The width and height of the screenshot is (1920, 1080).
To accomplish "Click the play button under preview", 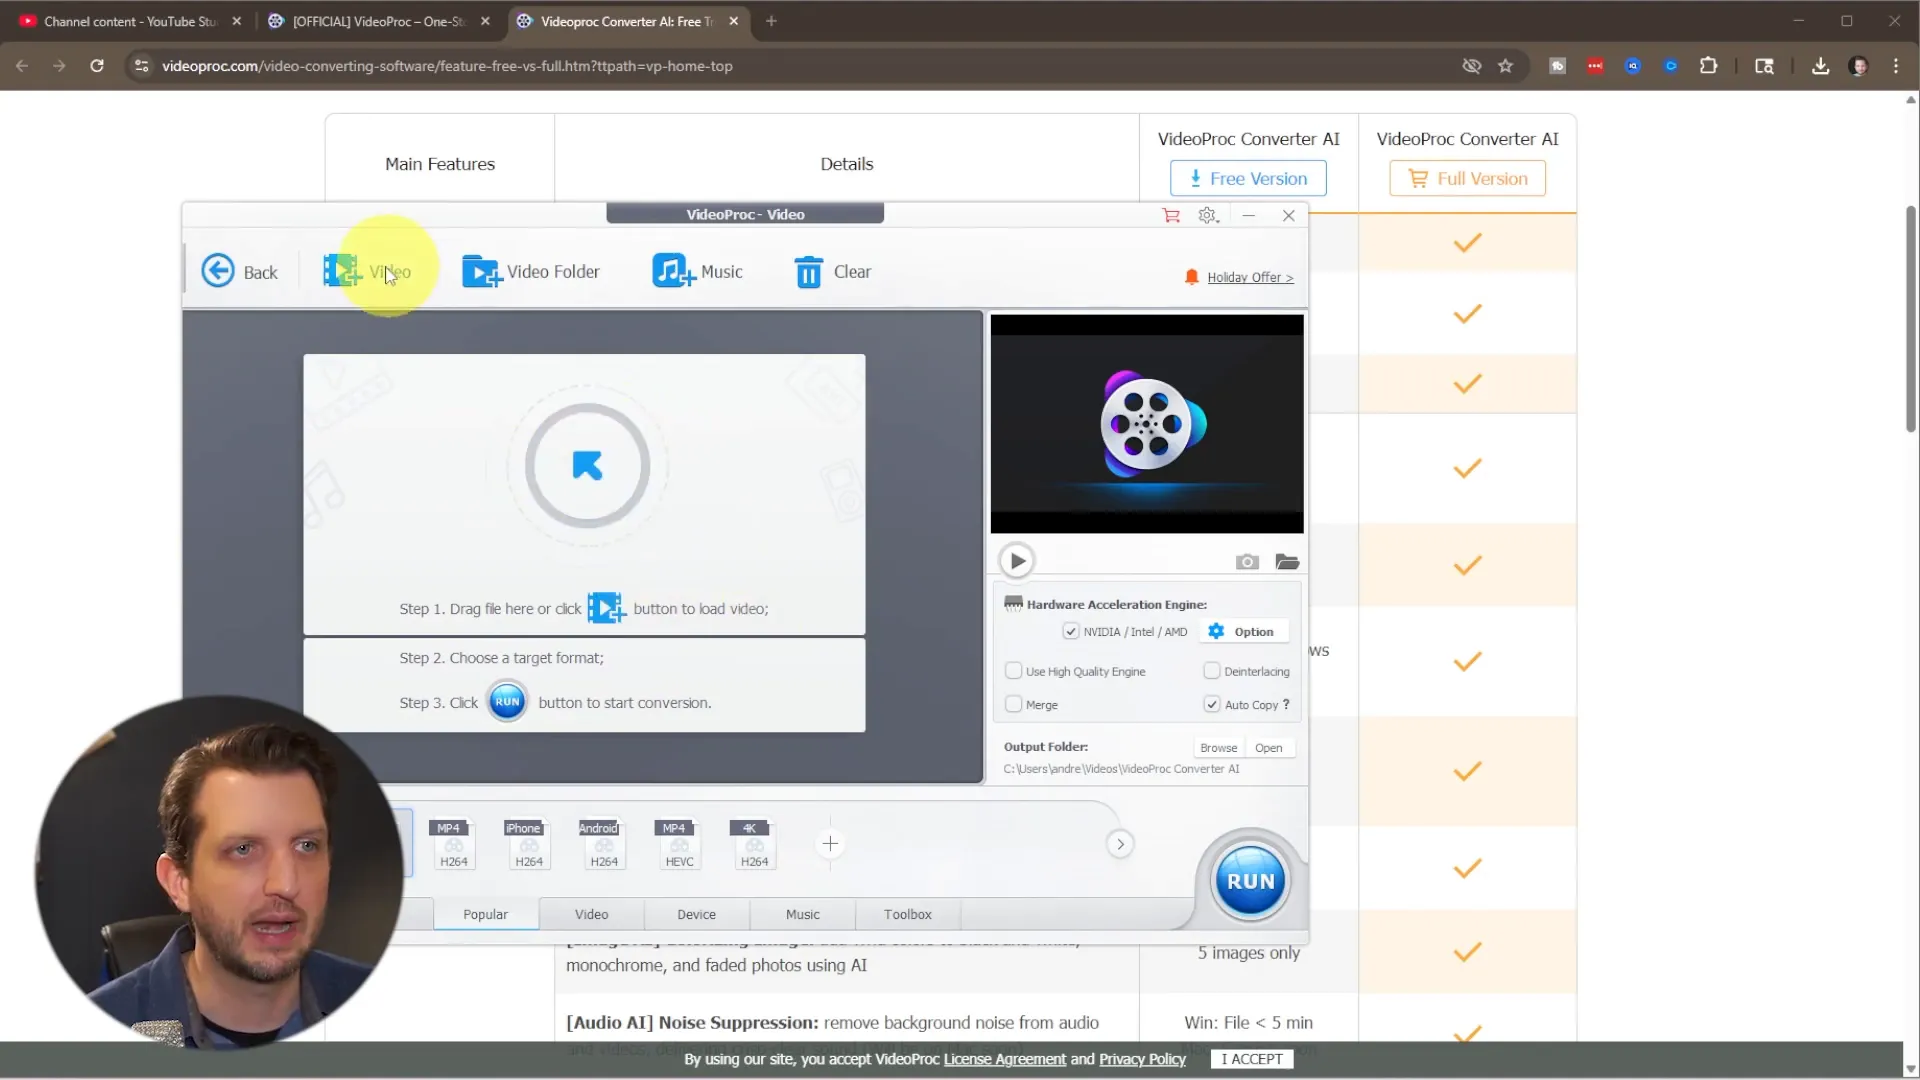I will tap(1017, 561).
